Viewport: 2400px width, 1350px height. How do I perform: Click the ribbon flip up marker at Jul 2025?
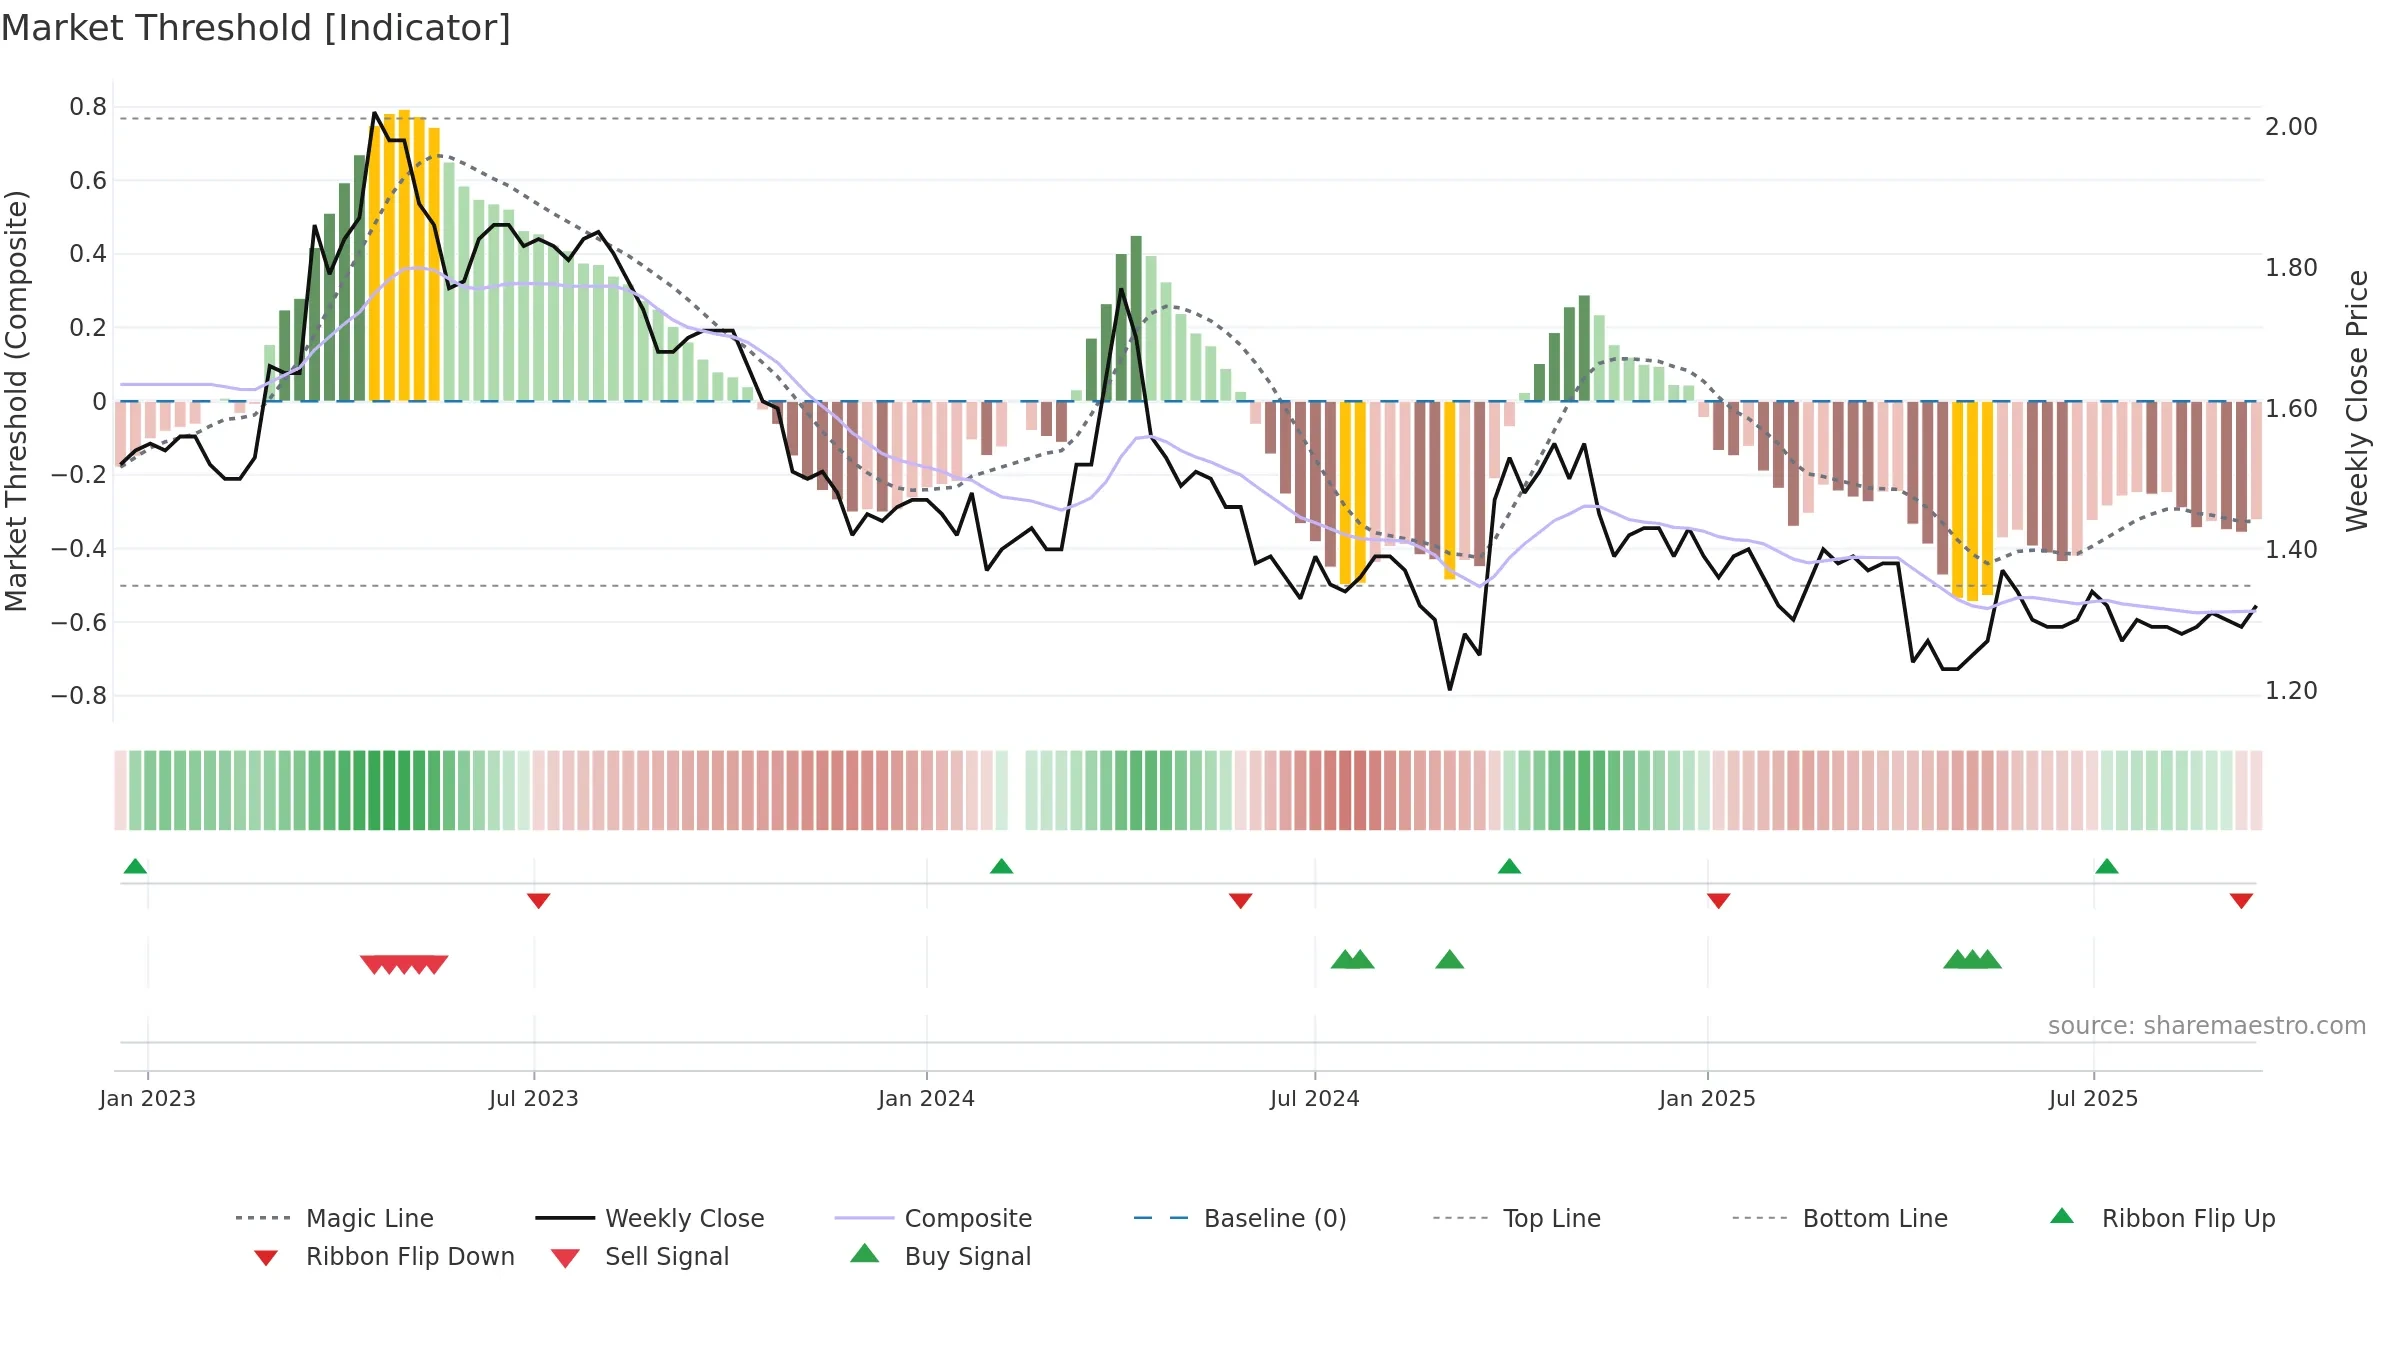click(x=2107, y=866)
